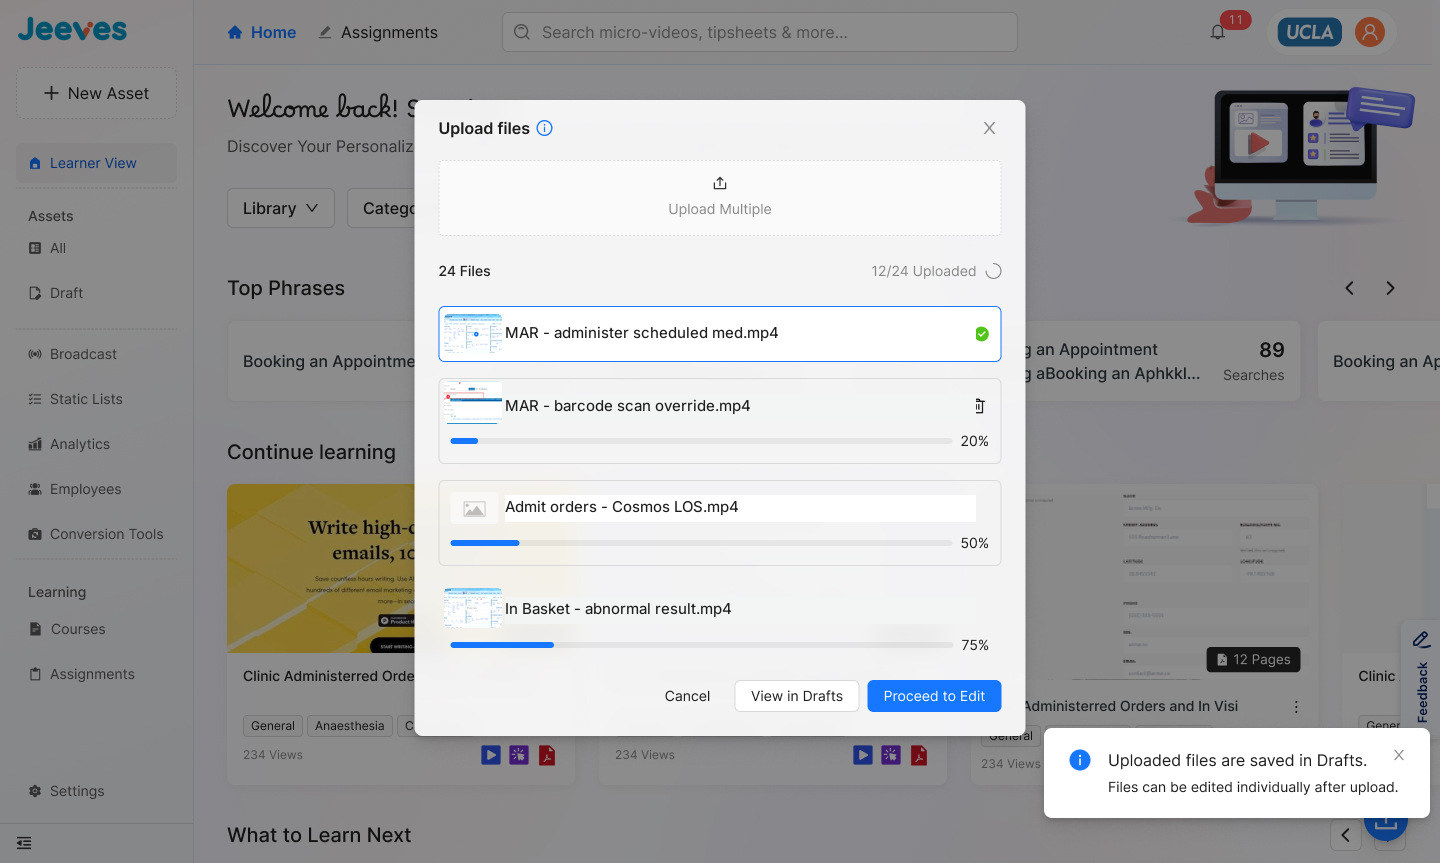Click Admit orders Cosmos LOS placeholder thumbnail
Image resolution: width=1440 pixels, height=863 pixels.
click(474, 509)
